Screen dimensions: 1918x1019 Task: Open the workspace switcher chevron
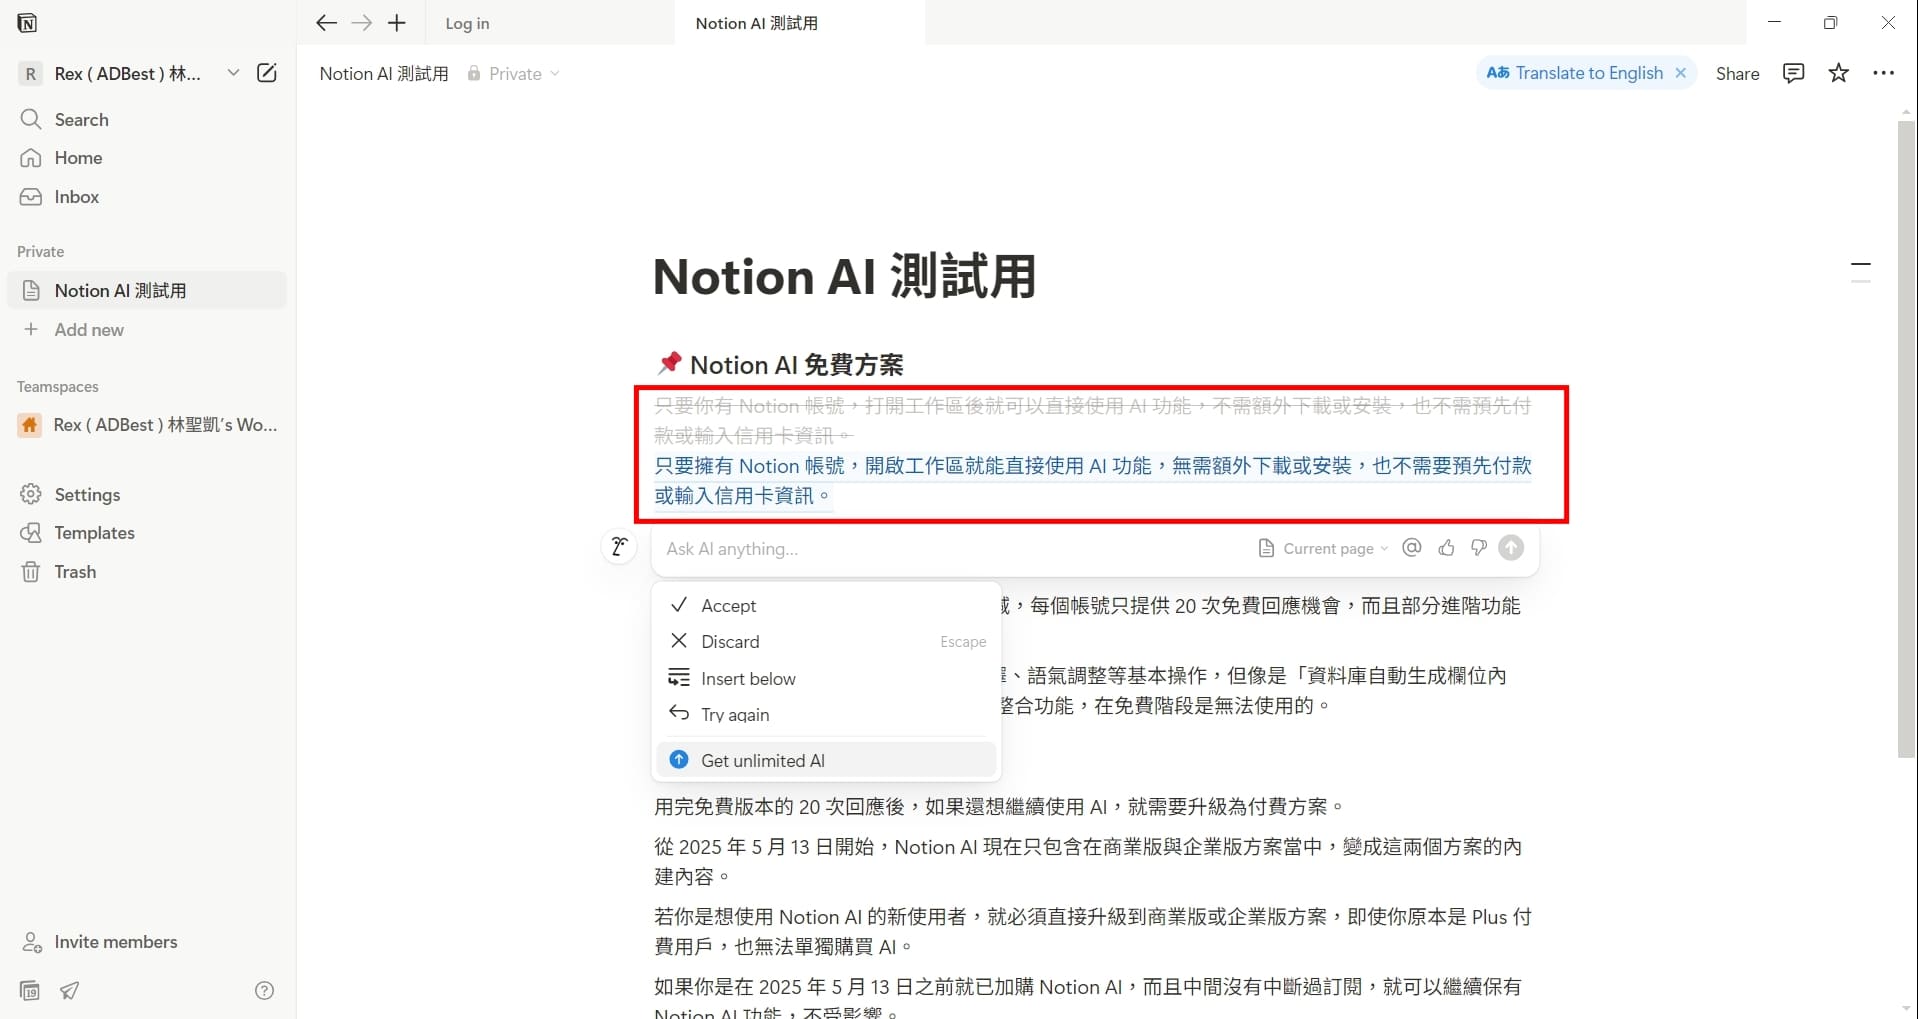[233, 72]
